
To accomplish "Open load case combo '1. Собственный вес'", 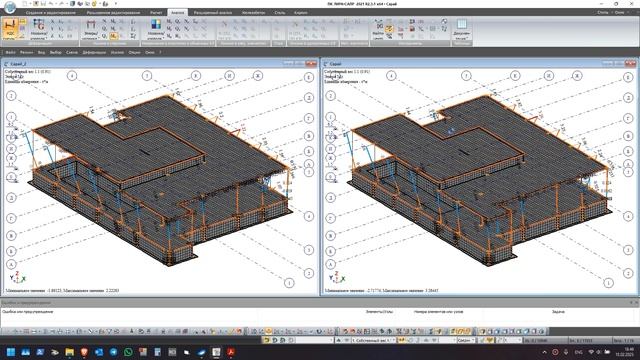I will 373,340.
